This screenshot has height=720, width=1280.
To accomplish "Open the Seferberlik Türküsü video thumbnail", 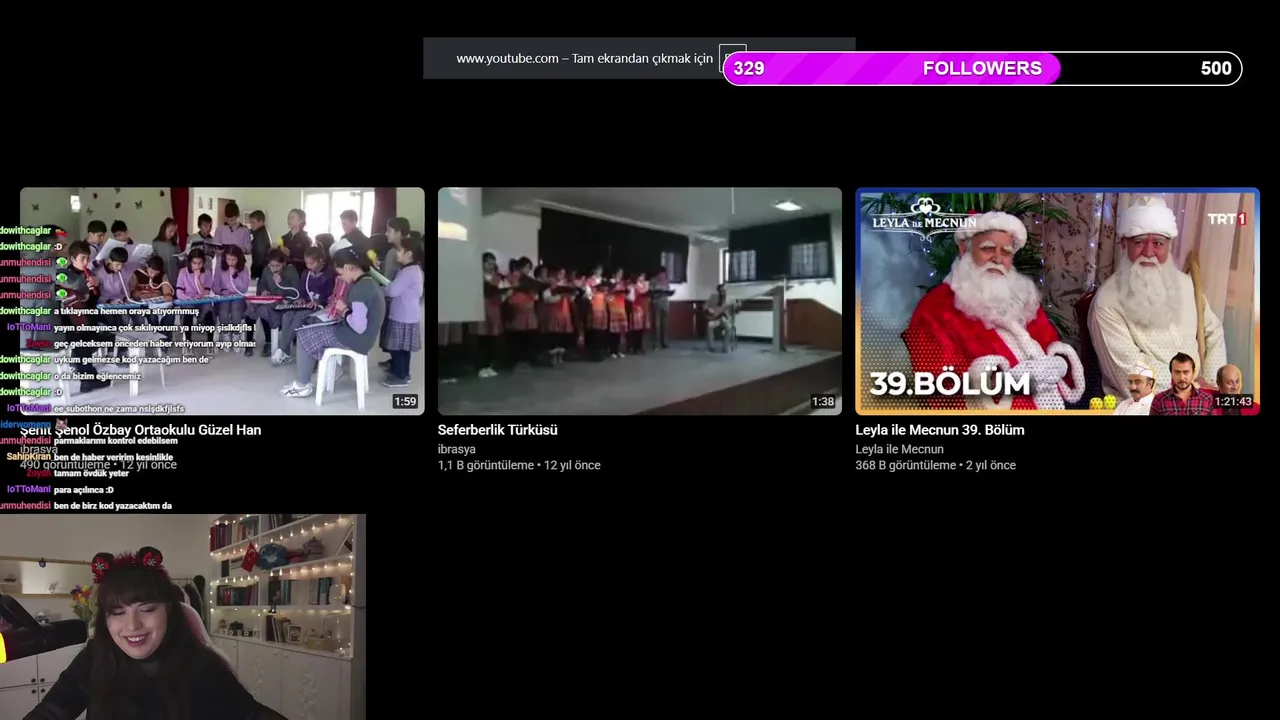I will pyautogui.click(x=640, y=301).
